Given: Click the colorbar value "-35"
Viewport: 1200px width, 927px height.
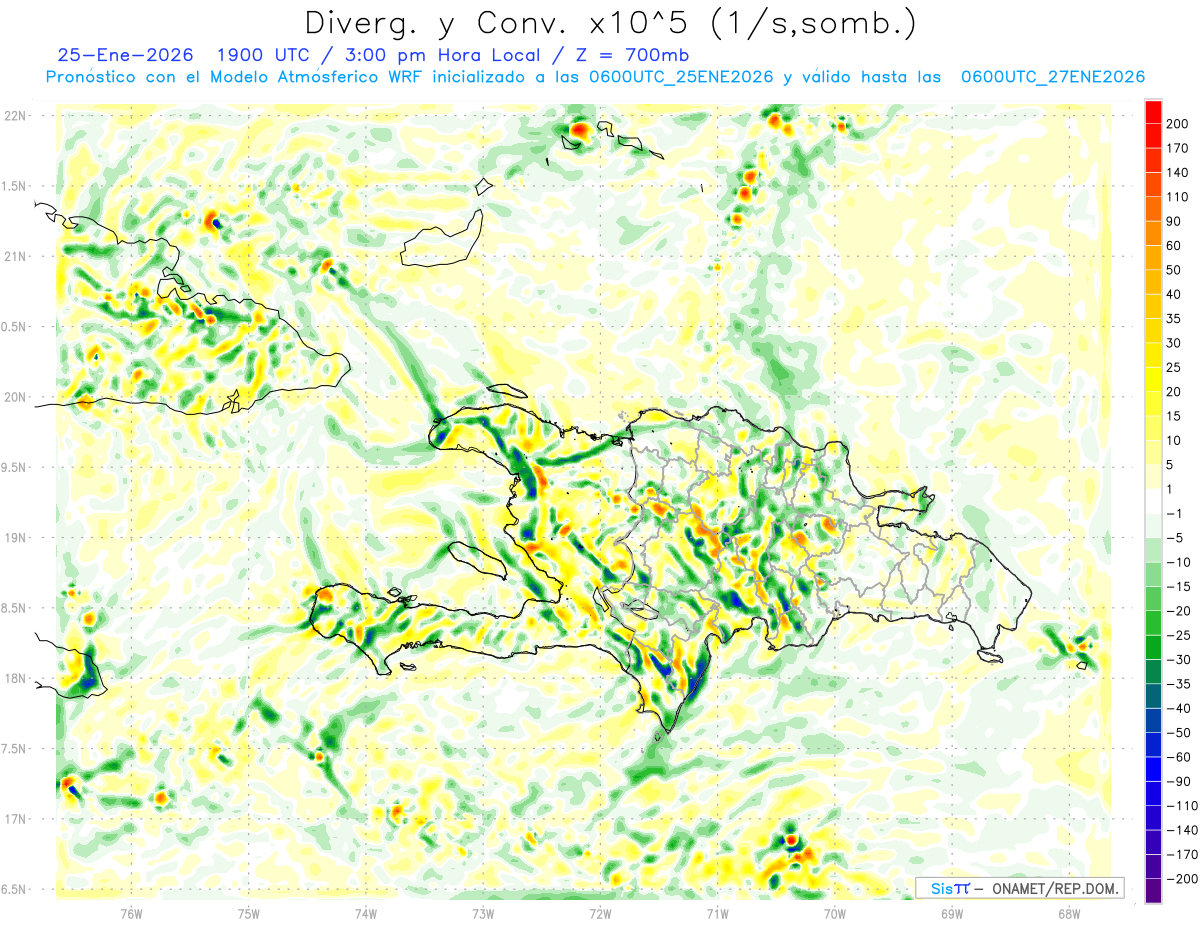Looking at the screenshot, I should click(1178, 684).
